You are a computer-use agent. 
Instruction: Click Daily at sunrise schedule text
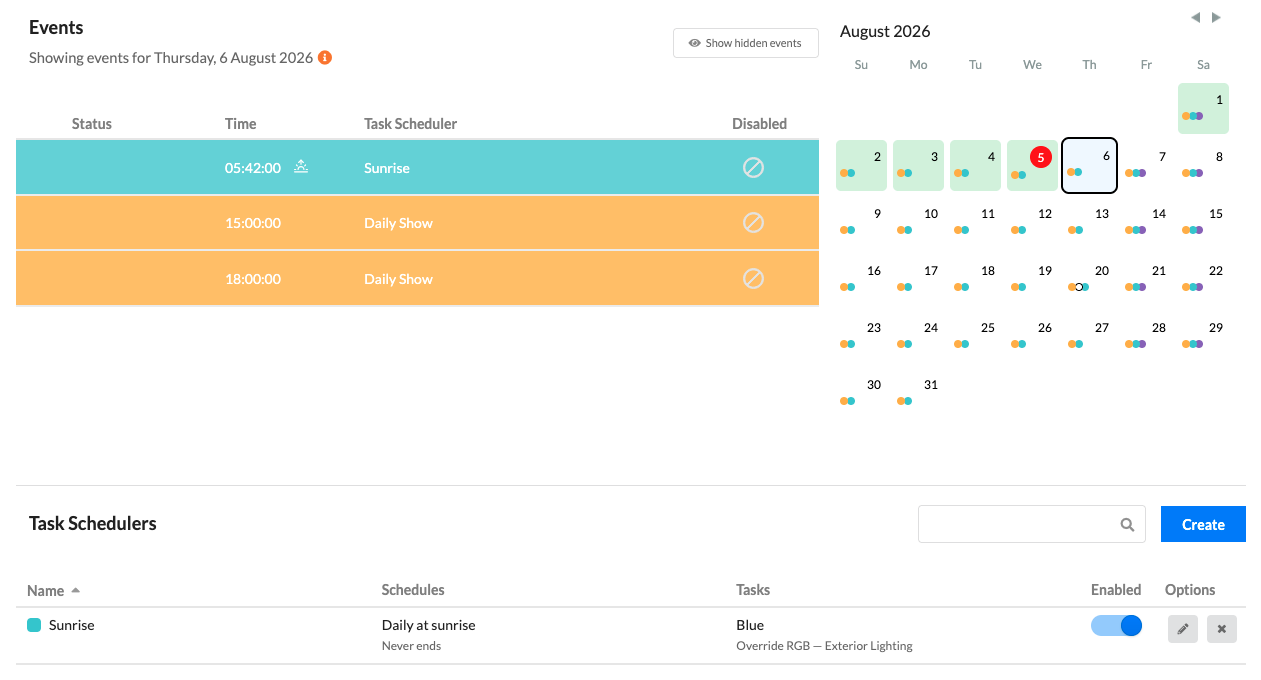point(429,625)
